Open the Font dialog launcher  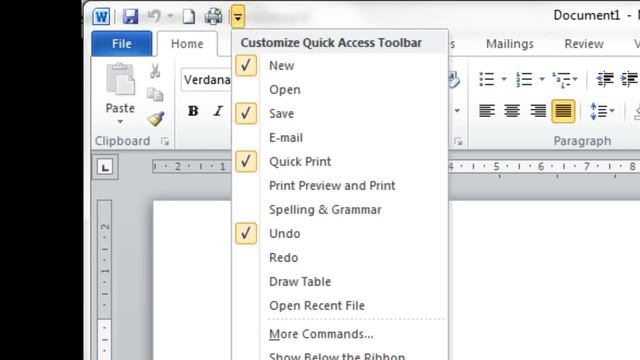458,142
